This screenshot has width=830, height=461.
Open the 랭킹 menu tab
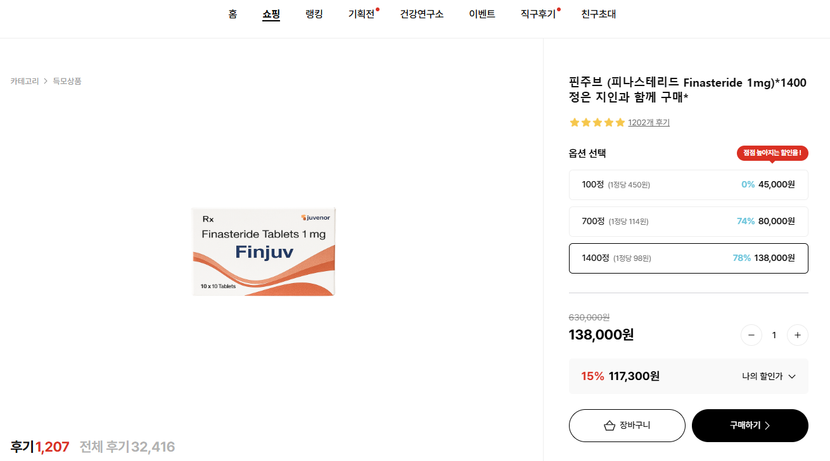pyautogui.click(x=314, y=15)
